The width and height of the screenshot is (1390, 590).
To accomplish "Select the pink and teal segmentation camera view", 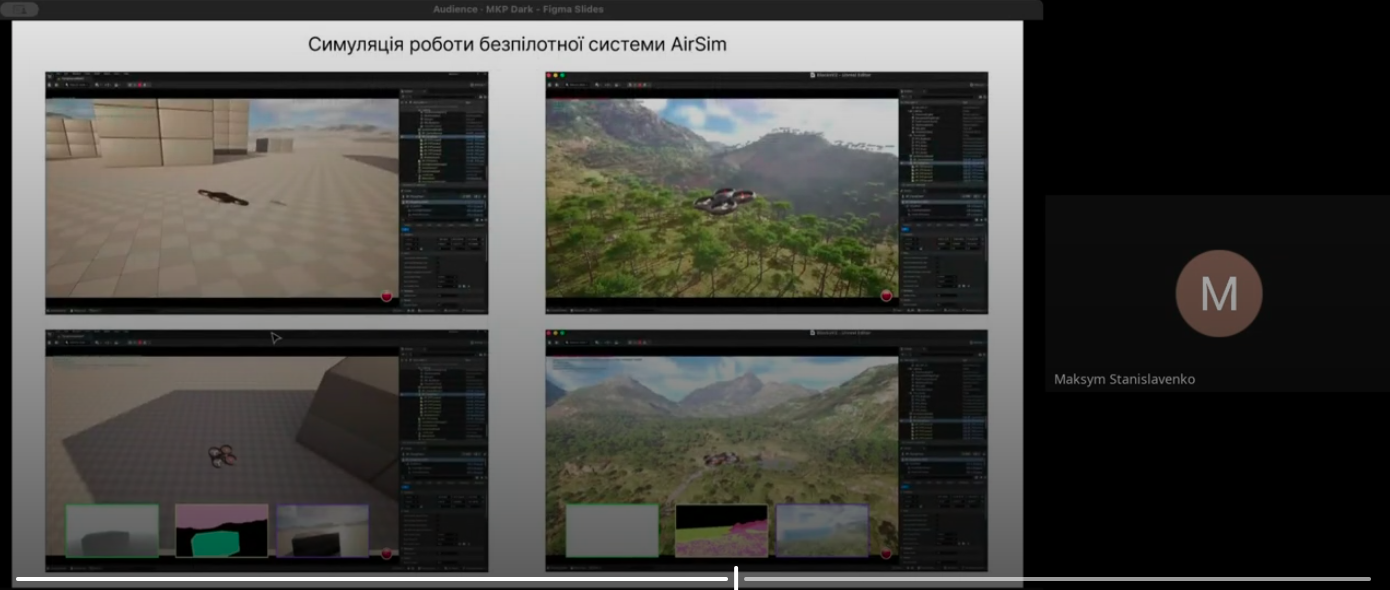I will [222, 530].
